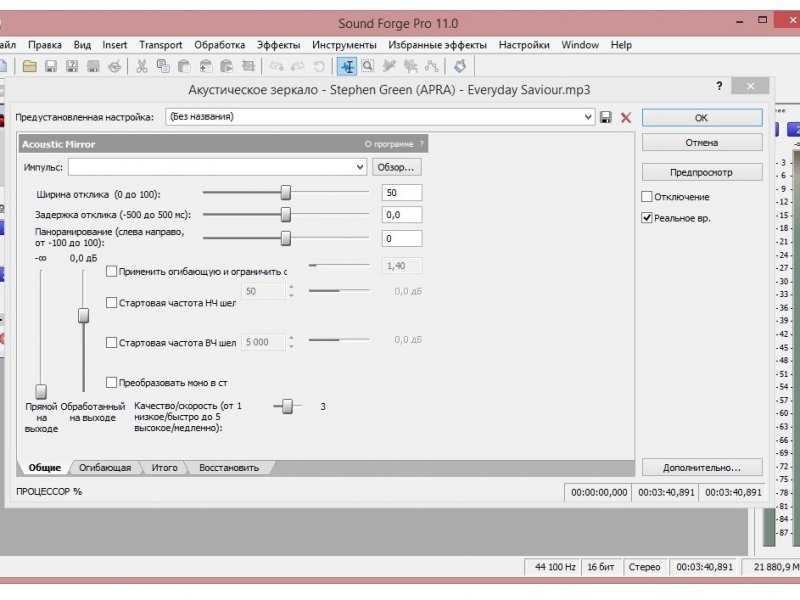Click the last toolbar icon after the Envelope tool
The height and width of the screenshot is (600, 800).
coord(460,66)
